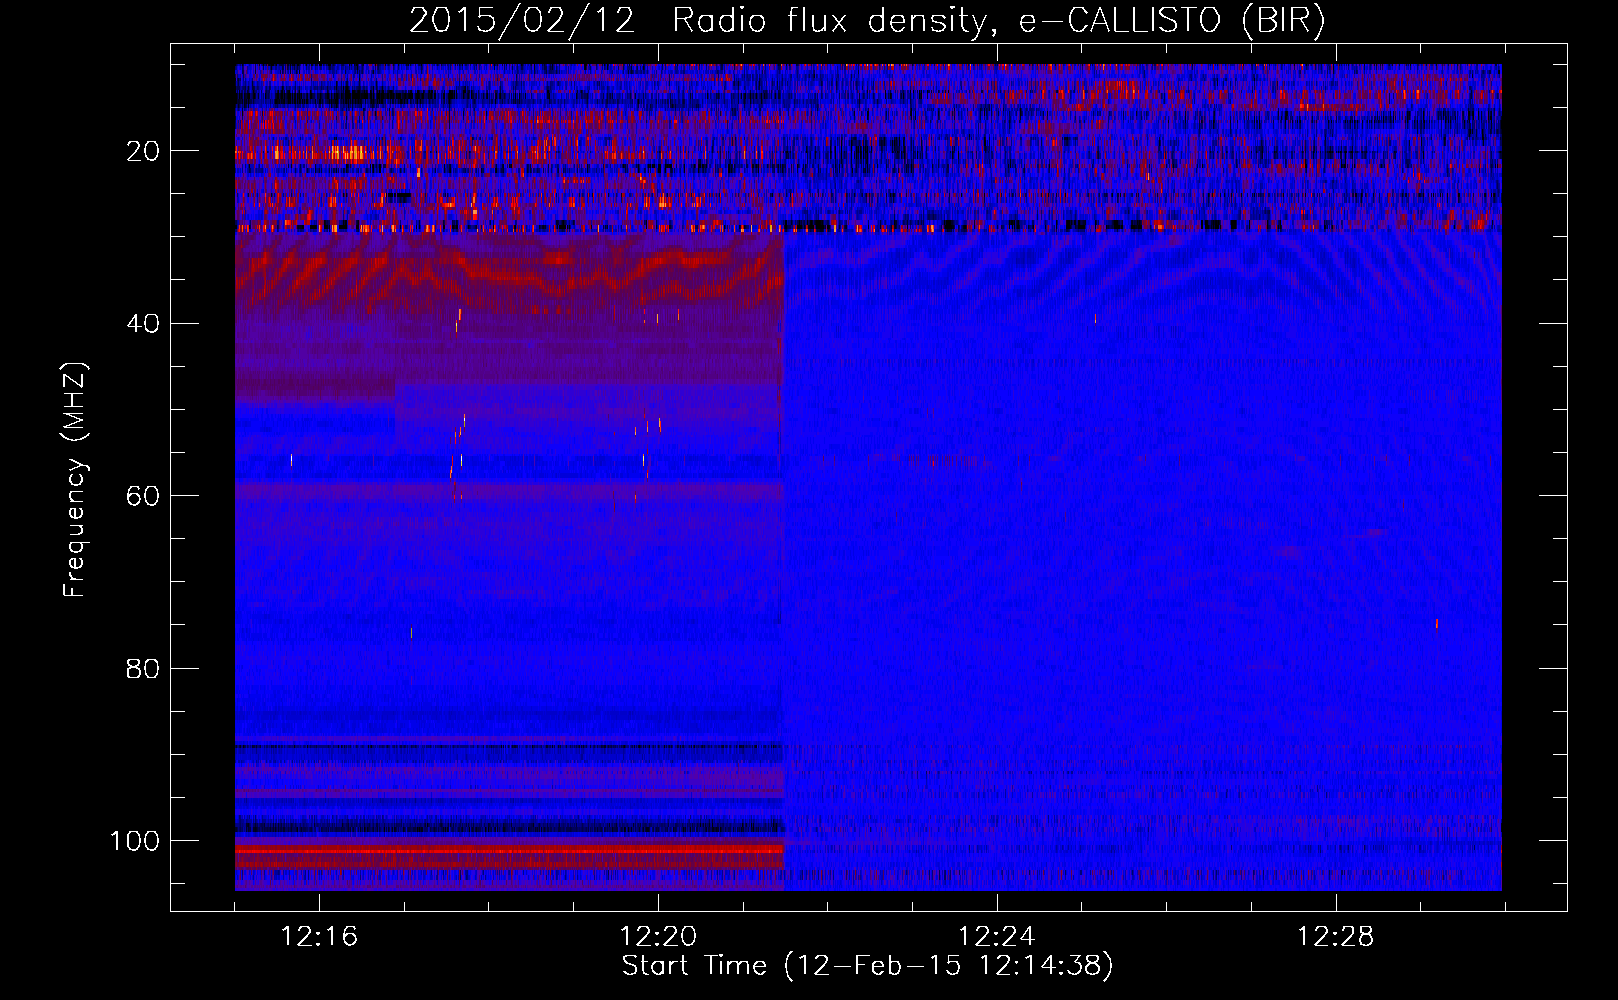
Task: Click the '80' frequency tick label
Action: coord(143,668)
